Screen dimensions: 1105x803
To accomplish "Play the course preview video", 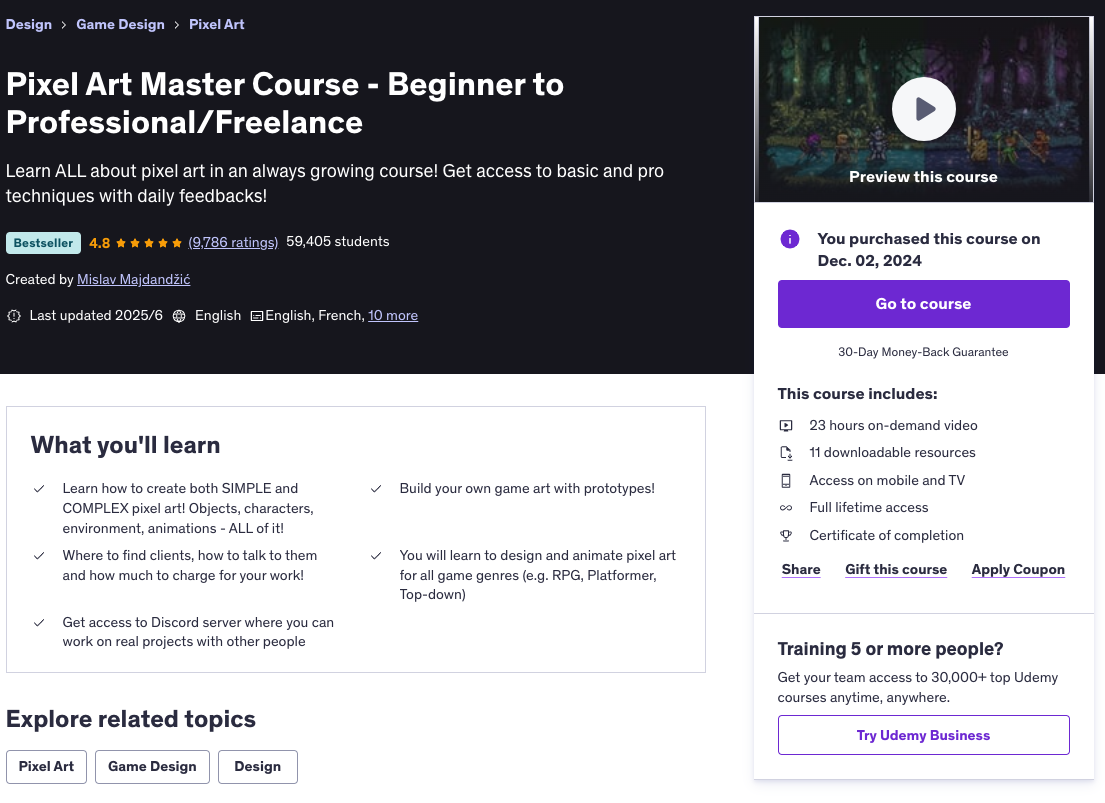I will (x=923, y=109).
